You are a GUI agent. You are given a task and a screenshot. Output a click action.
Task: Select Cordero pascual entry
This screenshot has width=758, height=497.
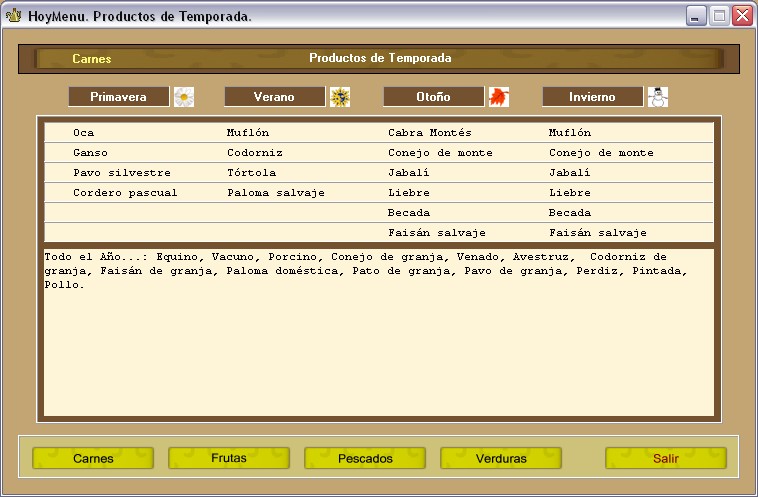pos(125,193)
